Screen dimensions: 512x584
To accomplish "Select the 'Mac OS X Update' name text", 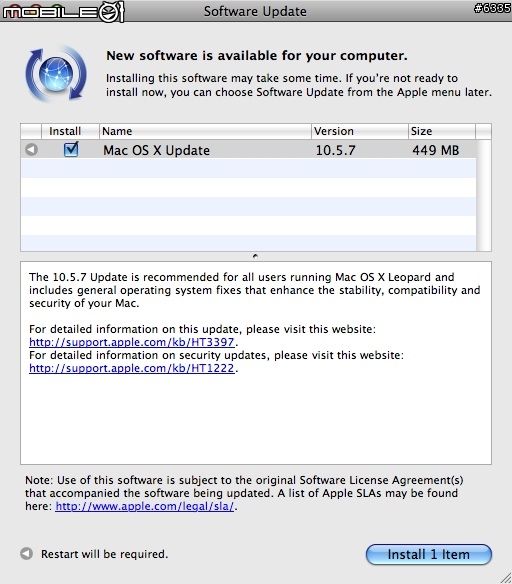I will pos(156,150).
